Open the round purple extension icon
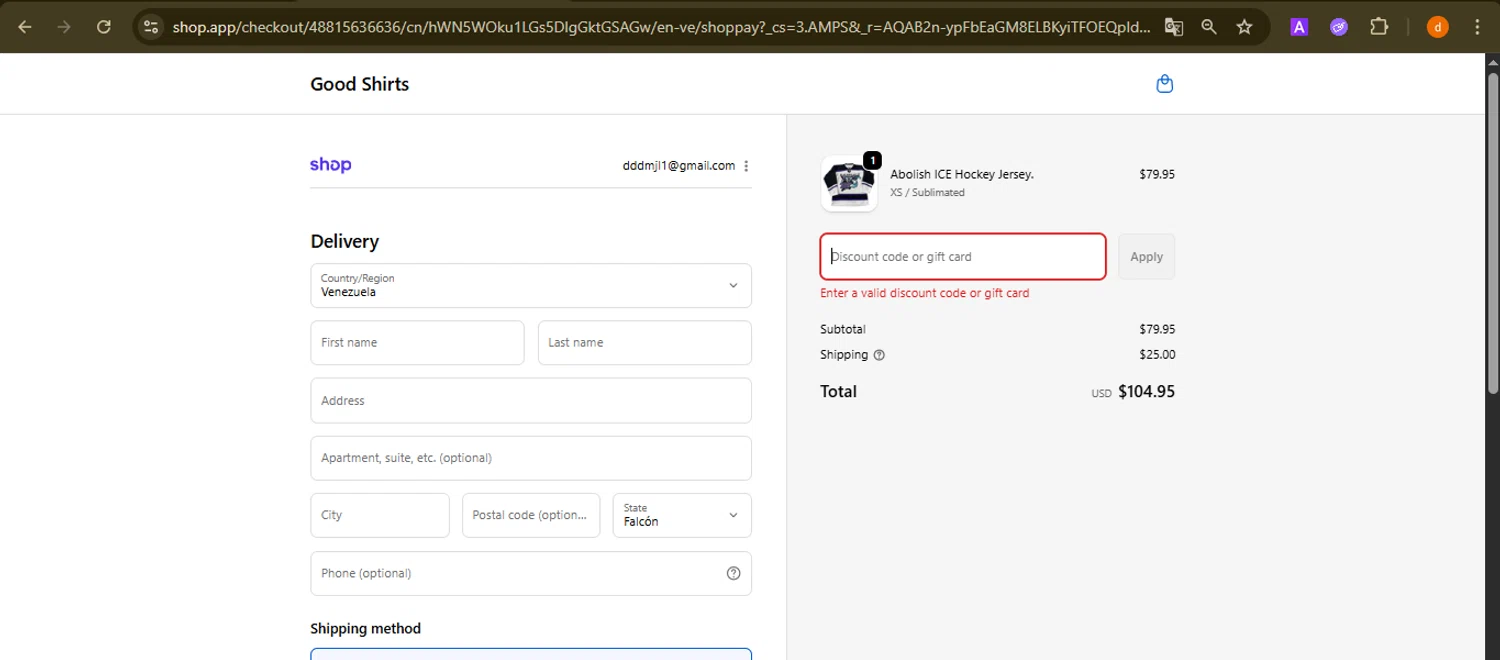 pos(1339,27)
